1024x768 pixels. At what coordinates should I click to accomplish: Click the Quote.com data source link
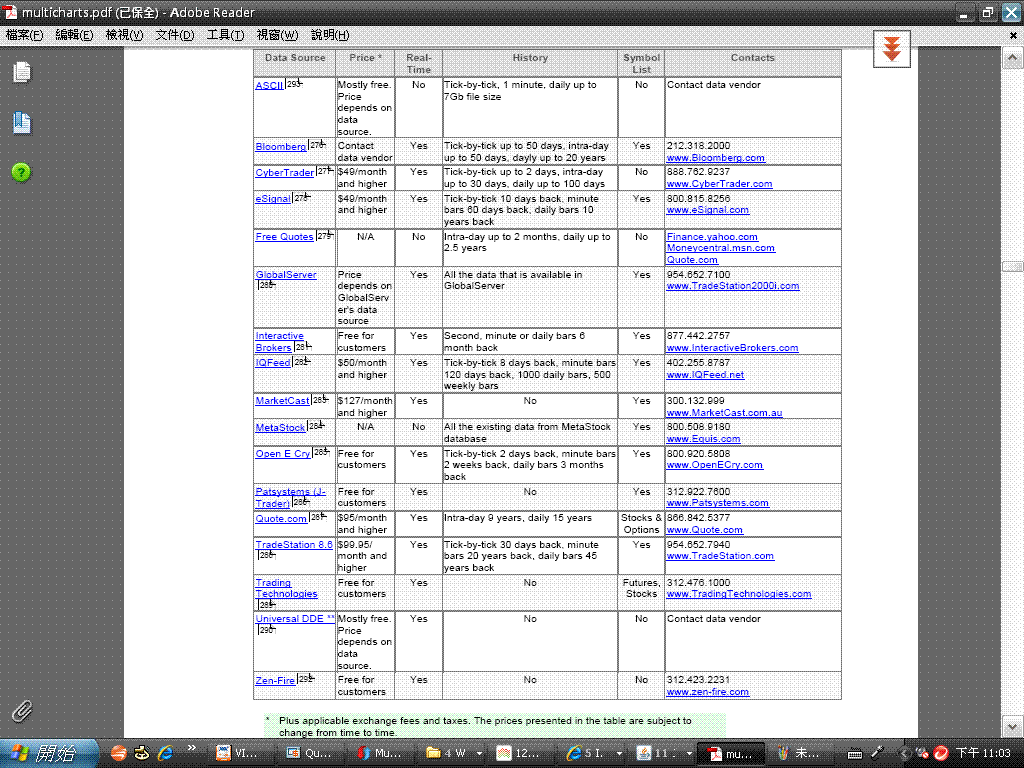click(x=281, y=519)
